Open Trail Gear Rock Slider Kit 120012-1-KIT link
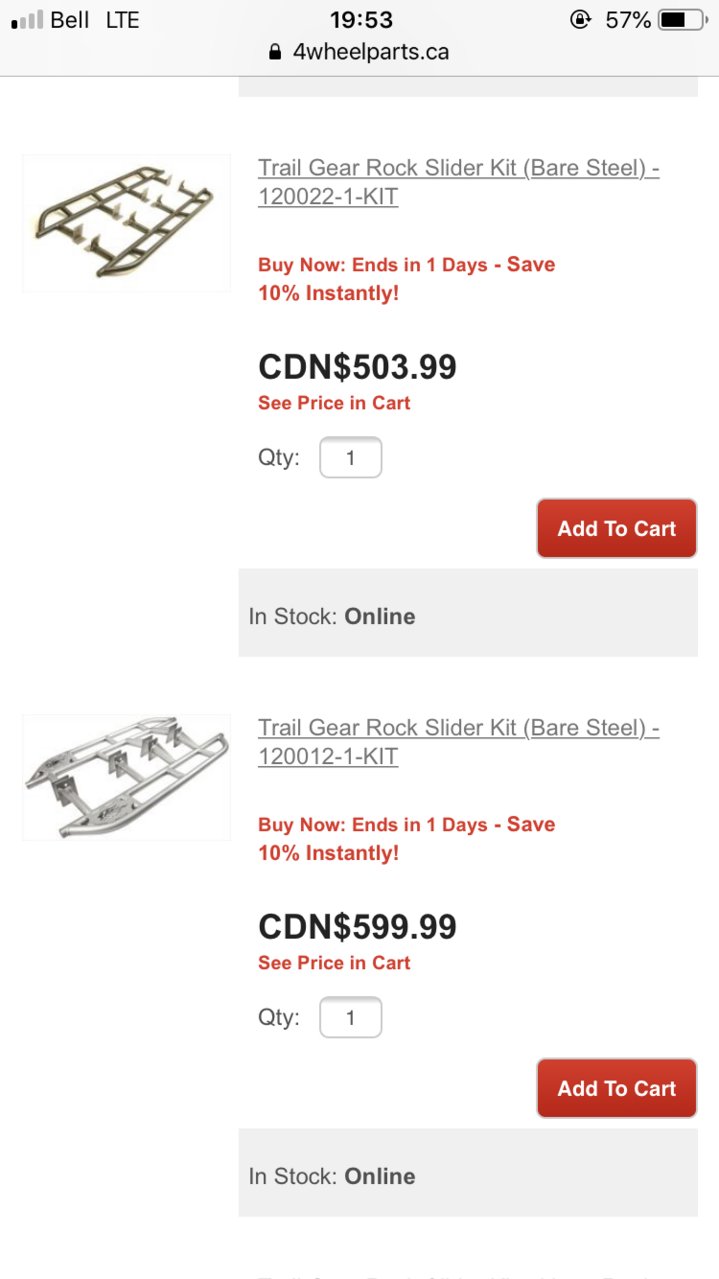The width and height of the screenshot is (719, 1279). pyautogui.click(x=459, y=742)
